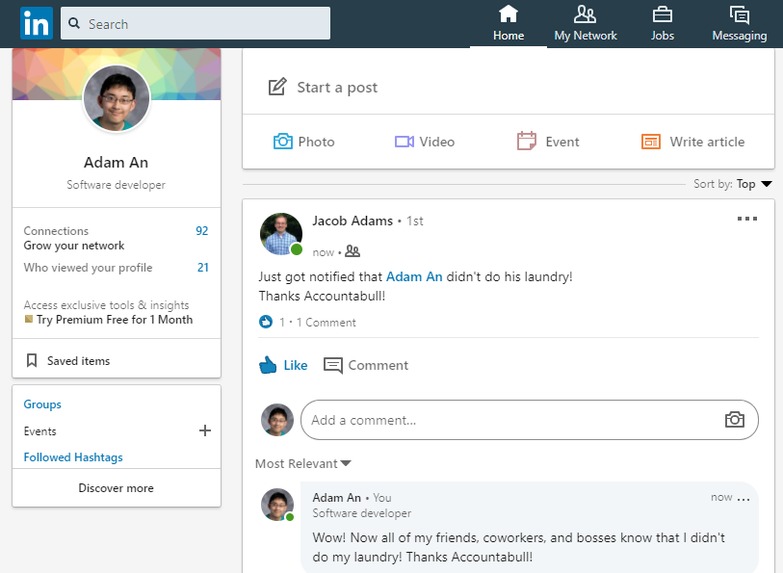
Task: Open the Most Relevant comments dropdown
Action: tap(303, 464)
